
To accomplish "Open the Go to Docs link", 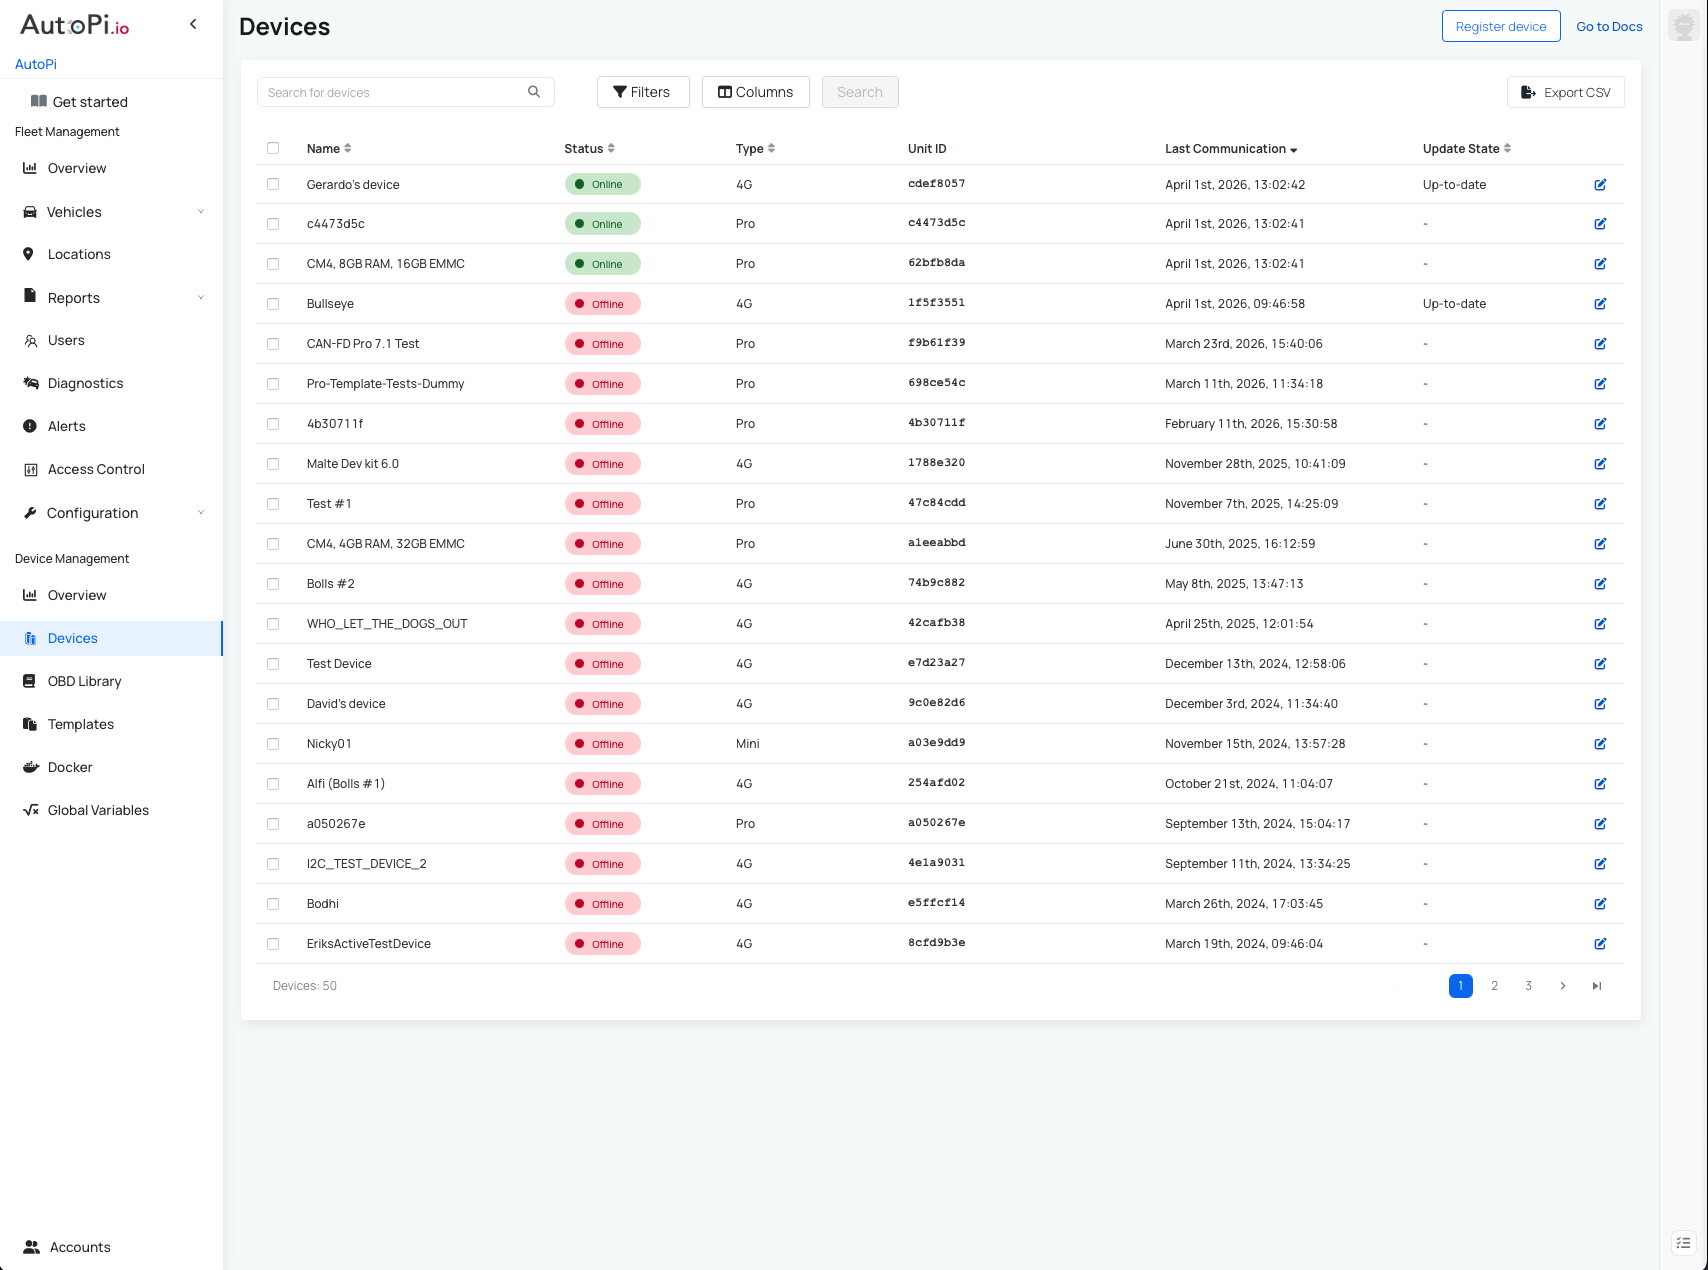I will click(x=1609, y=26).
